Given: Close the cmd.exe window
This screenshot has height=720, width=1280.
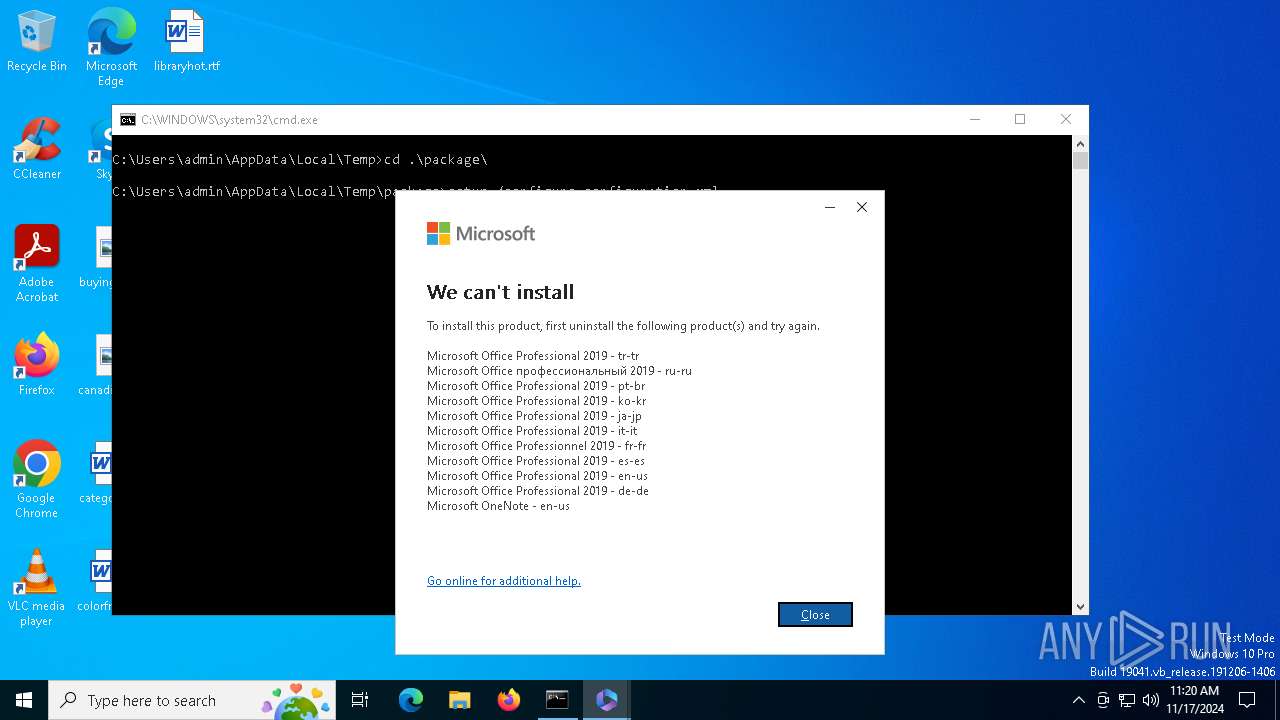Looking at the screenshot, I should (x=1066, y=119).
